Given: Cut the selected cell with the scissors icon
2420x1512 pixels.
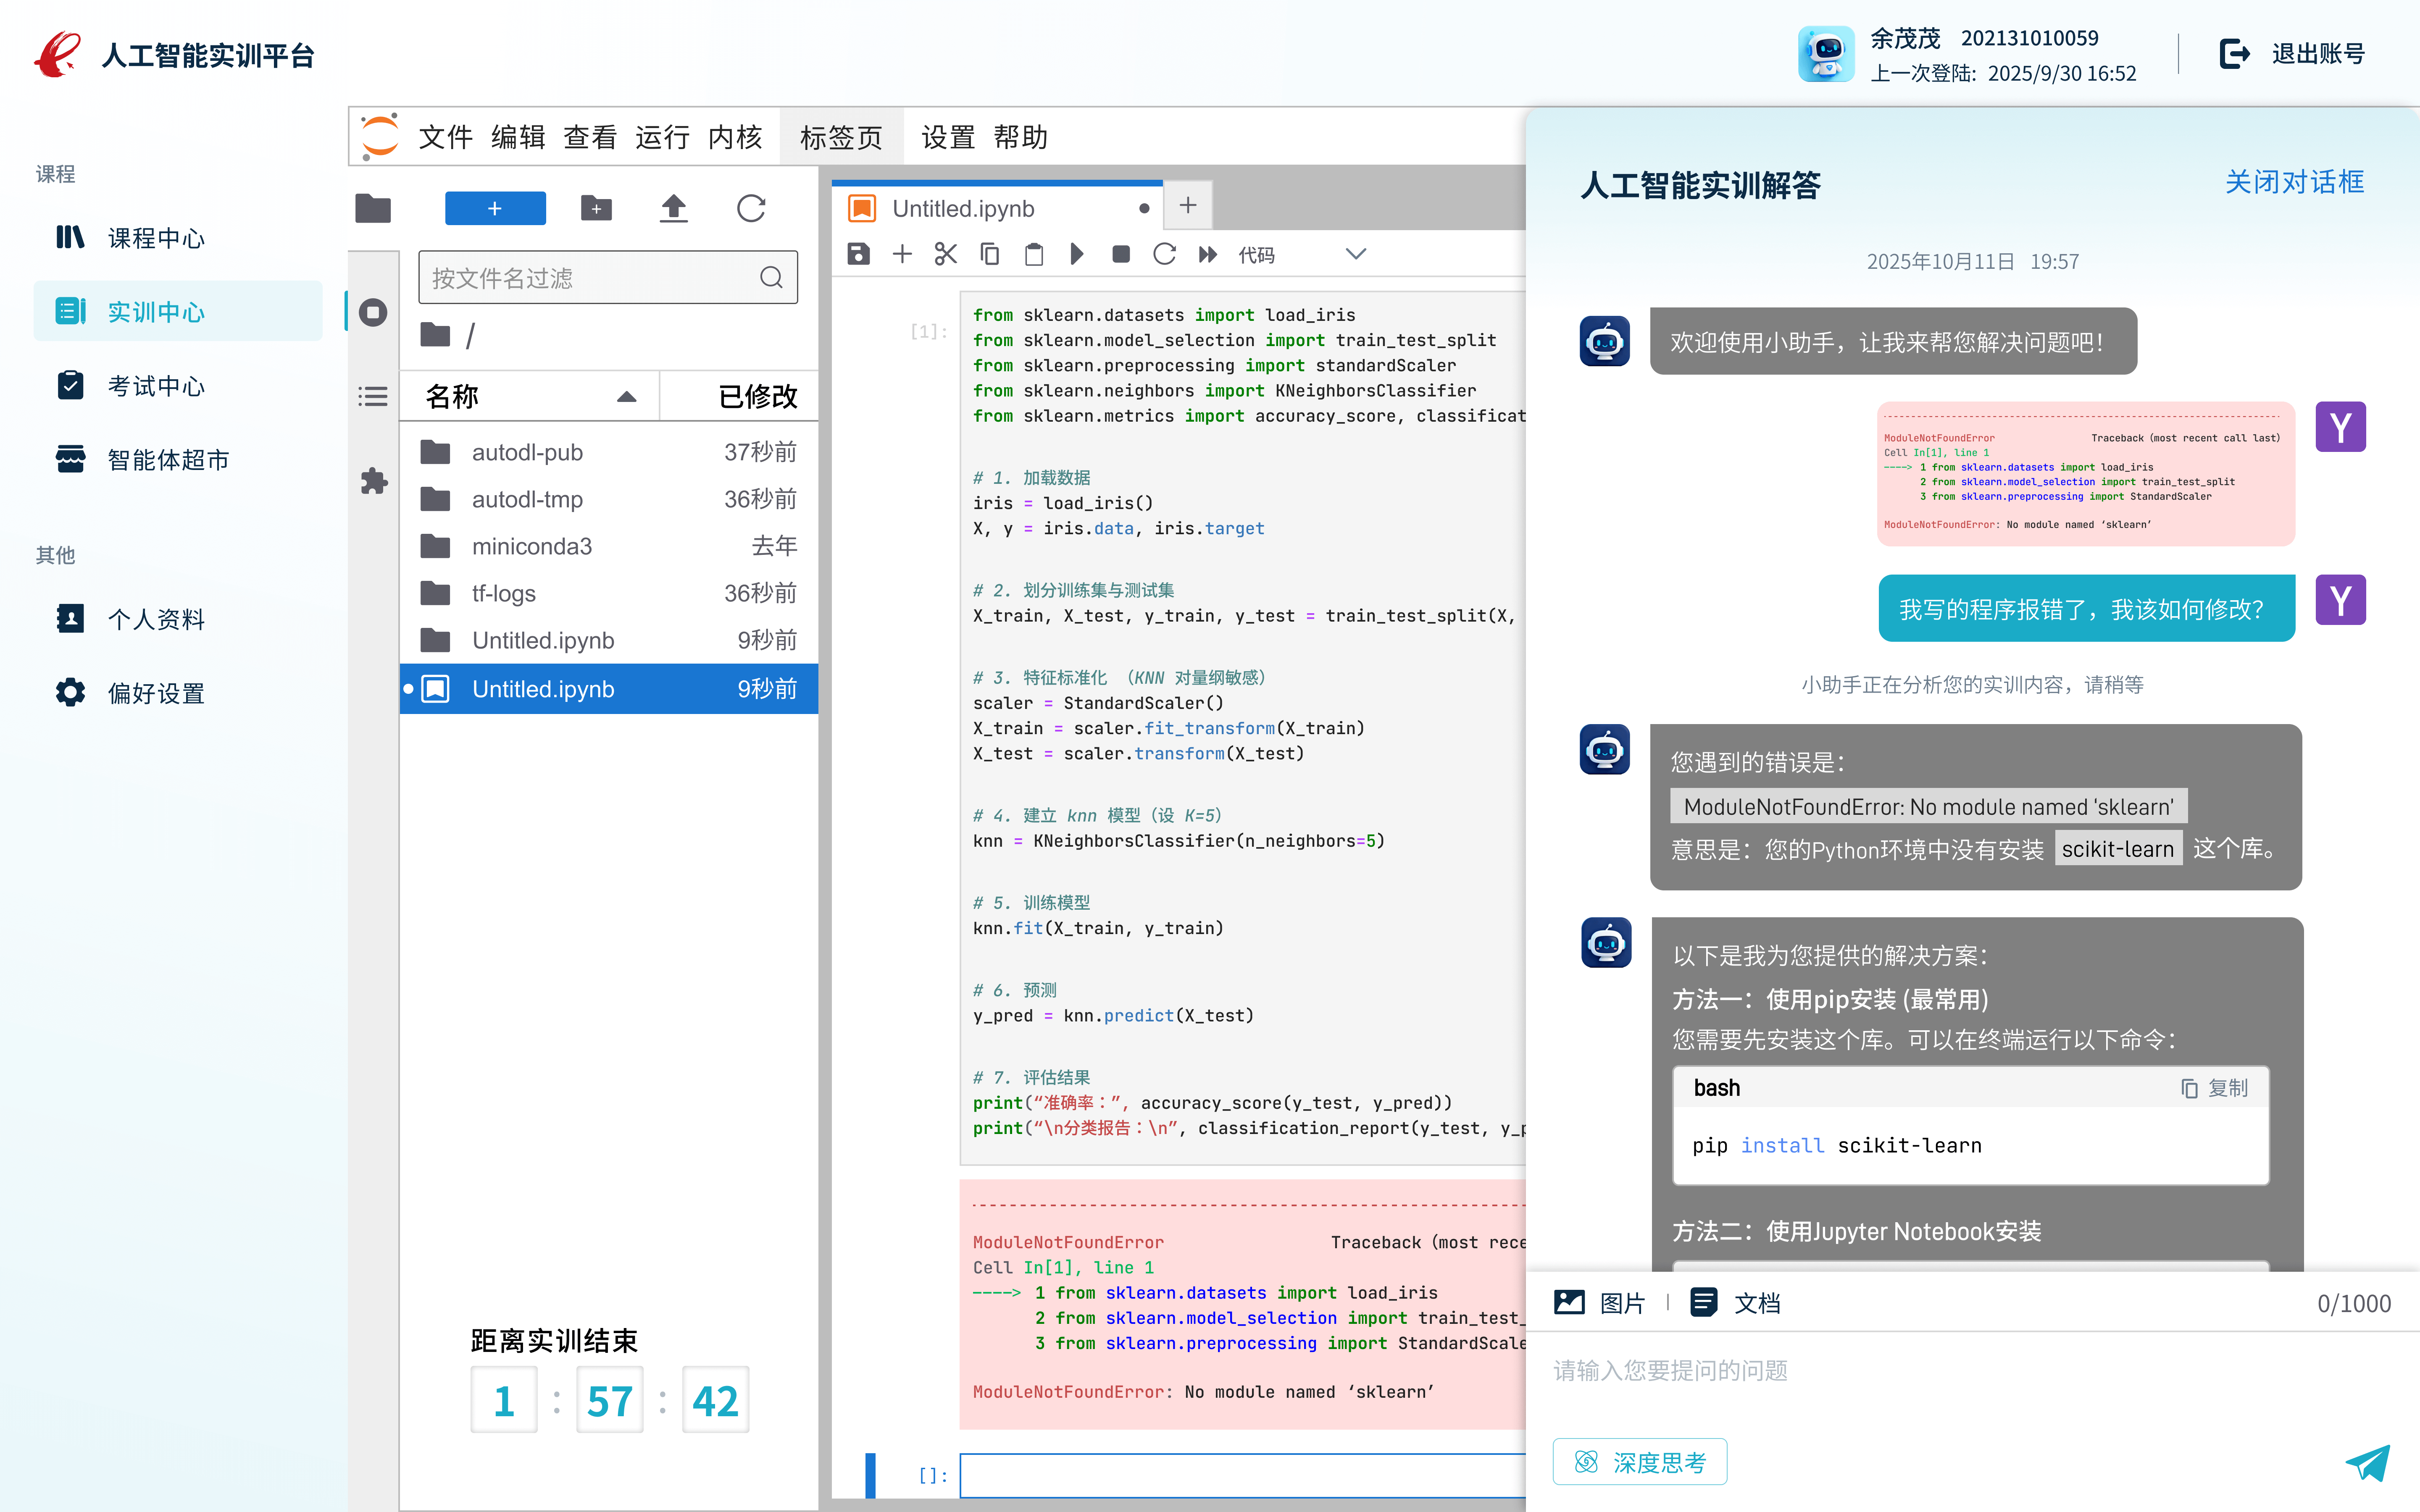Looking at the screenshot, I should click(x=945, y=254).
